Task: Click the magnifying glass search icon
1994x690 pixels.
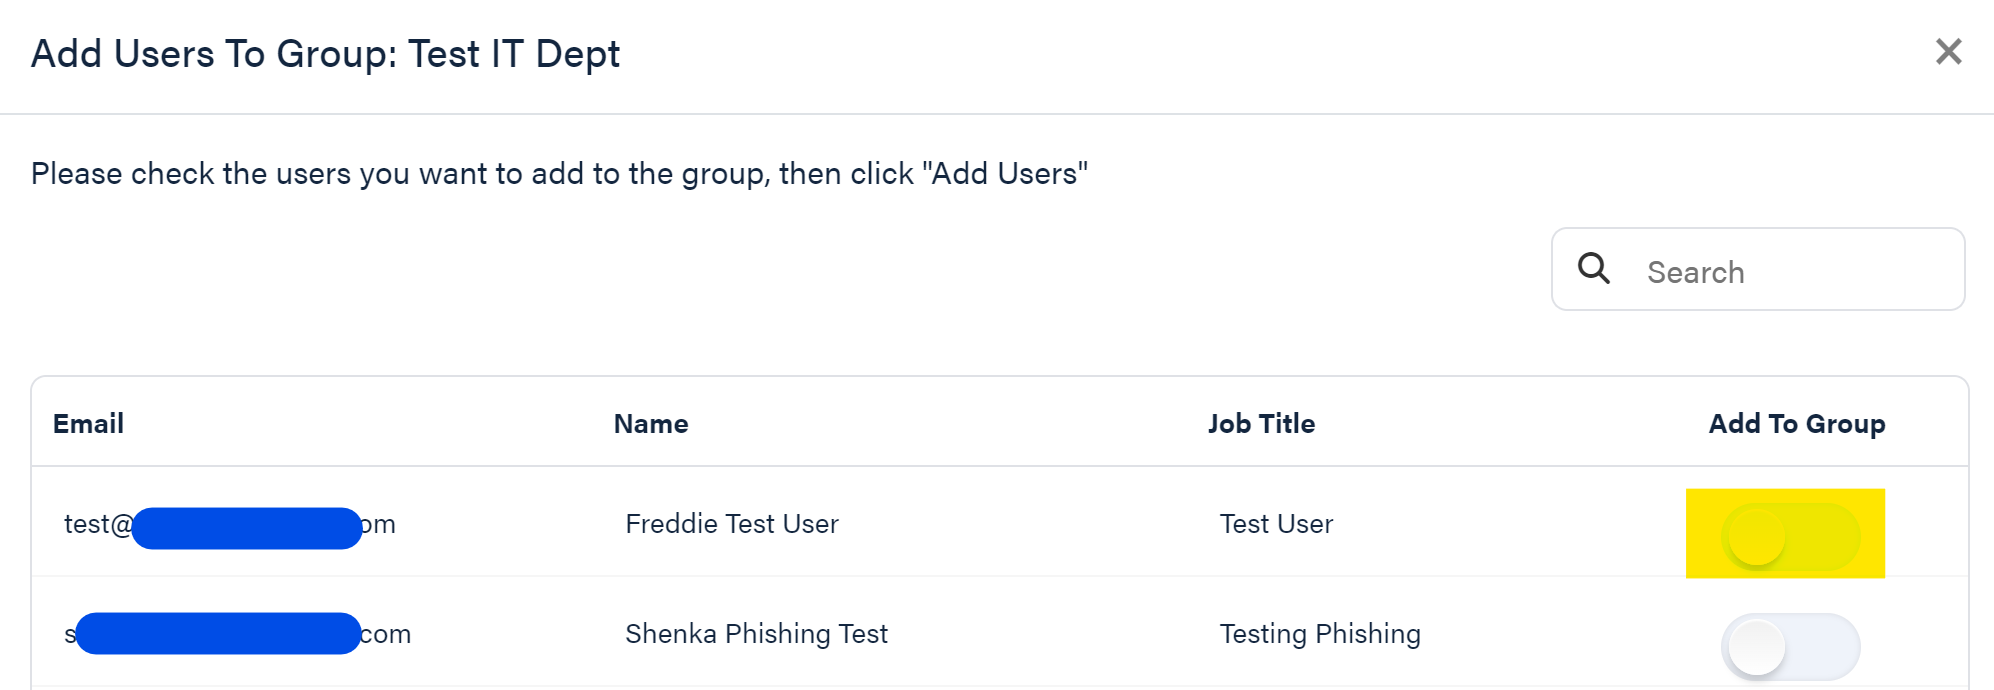Action: [x=1594, y=268]
